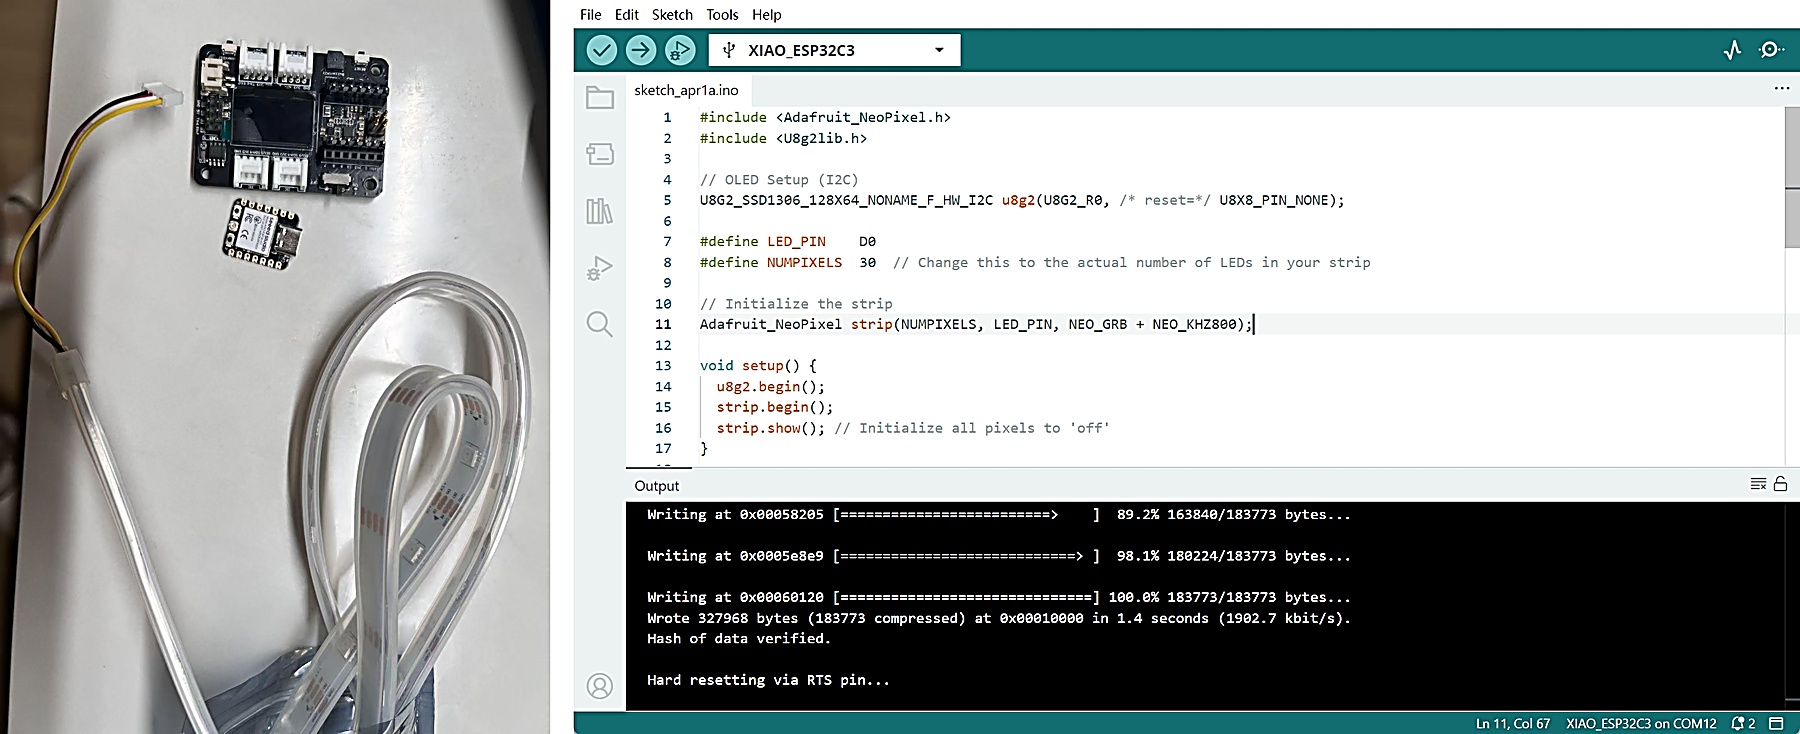
Task: Click line number 11 in gutter
Action: pyautogui.click(x=663, y=324)
